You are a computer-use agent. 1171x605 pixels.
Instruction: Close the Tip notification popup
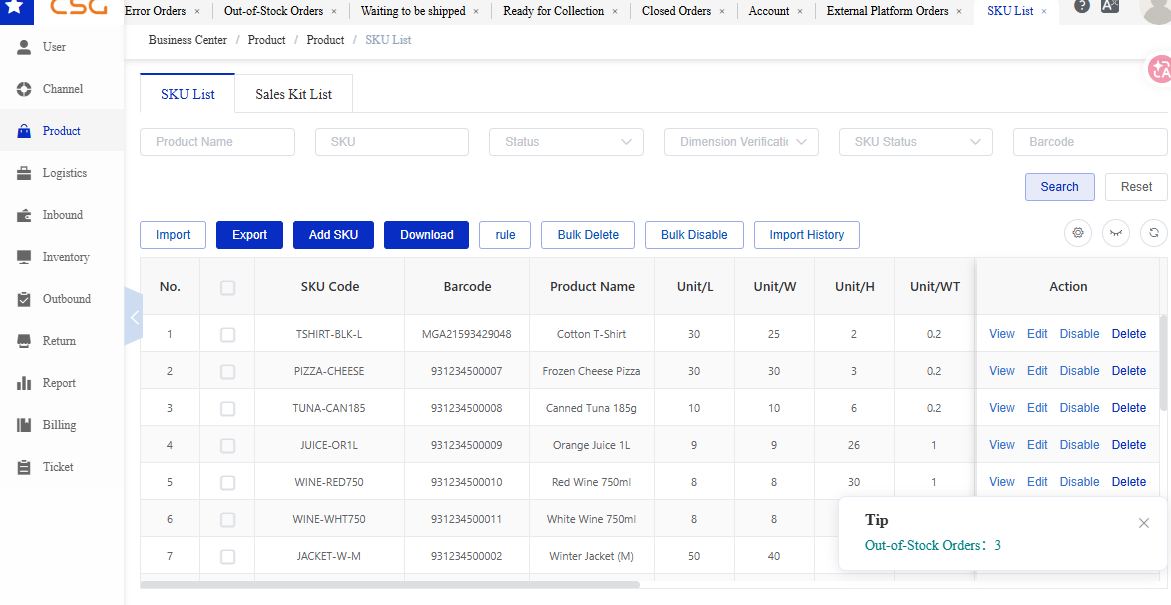point(1143,523)
